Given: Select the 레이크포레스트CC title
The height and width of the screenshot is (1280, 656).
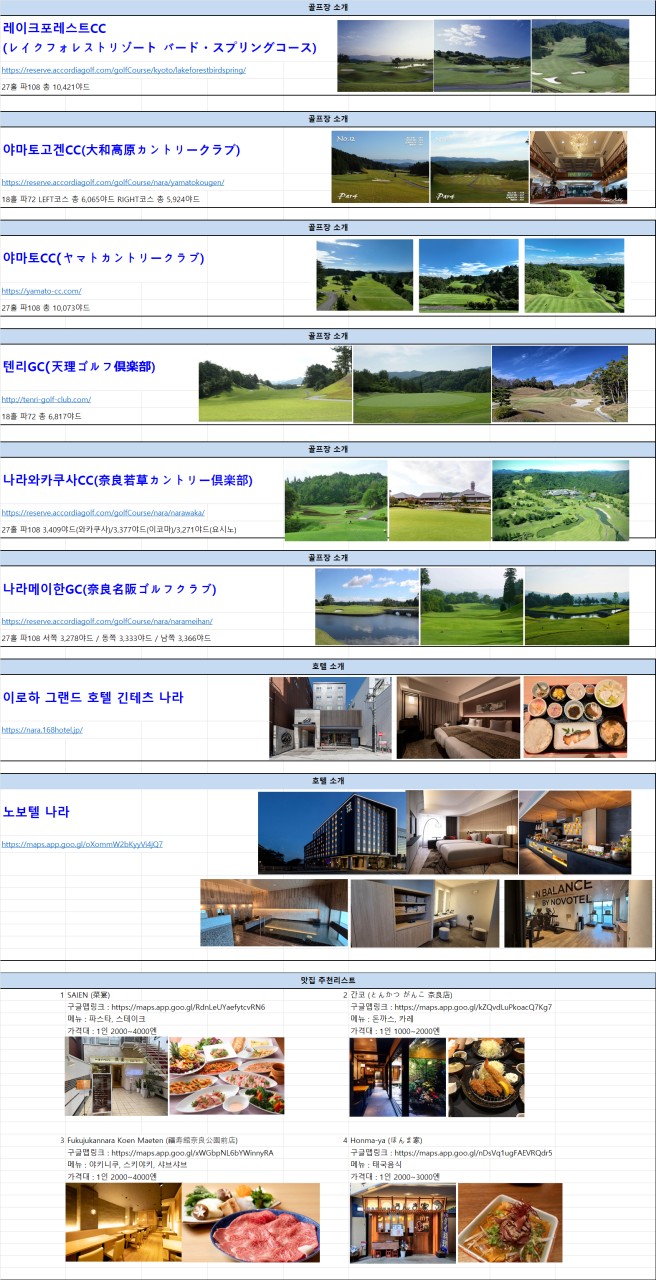Looking at the screenshot, I should click(x=160, y=37).
